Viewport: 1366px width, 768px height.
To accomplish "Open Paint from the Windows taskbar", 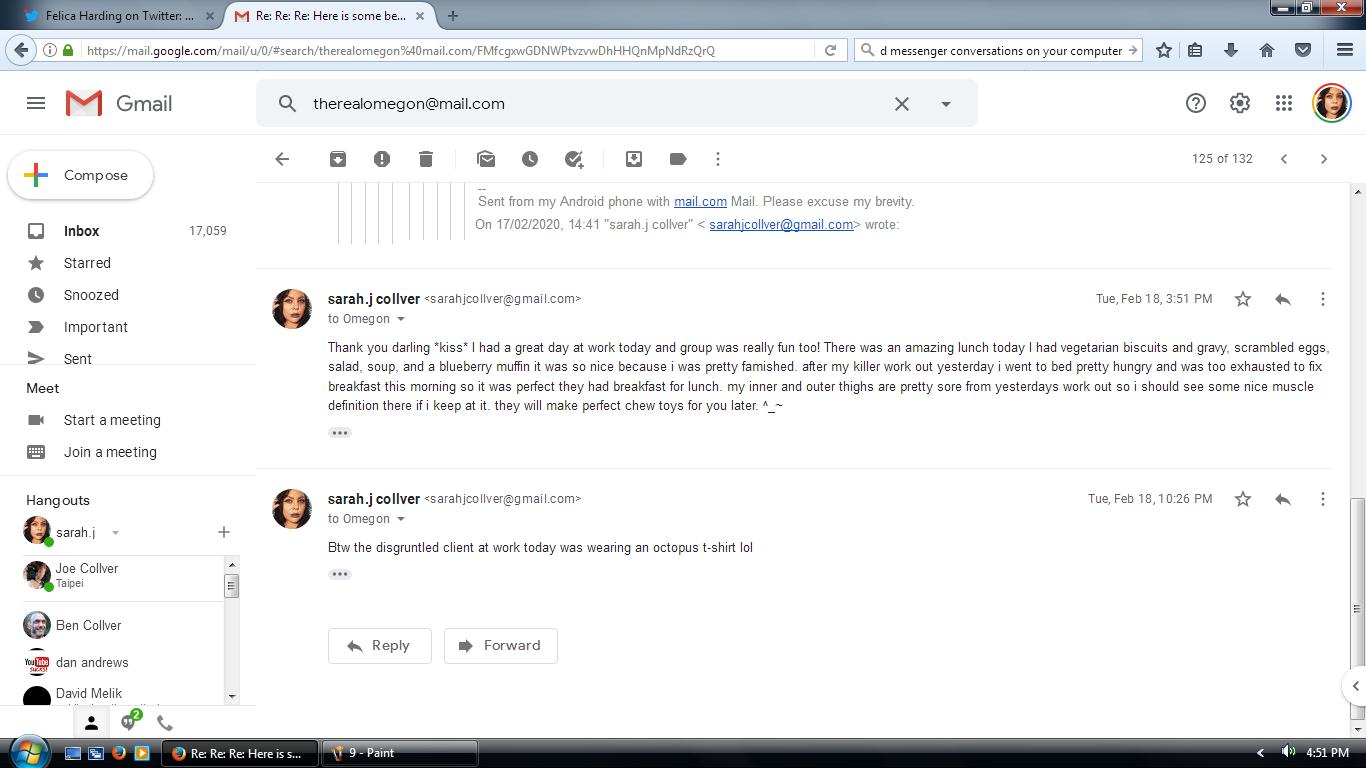I will [x=400, y=753].
